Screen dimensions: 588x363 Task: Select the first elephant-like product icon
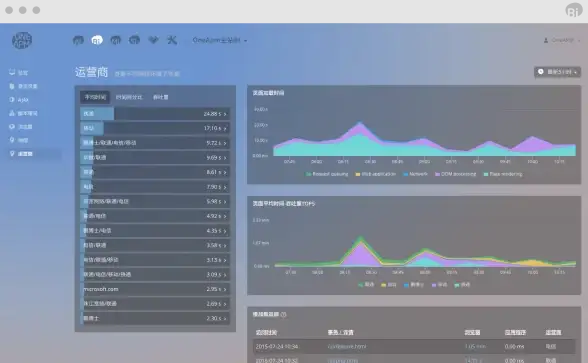click(78, 40)
